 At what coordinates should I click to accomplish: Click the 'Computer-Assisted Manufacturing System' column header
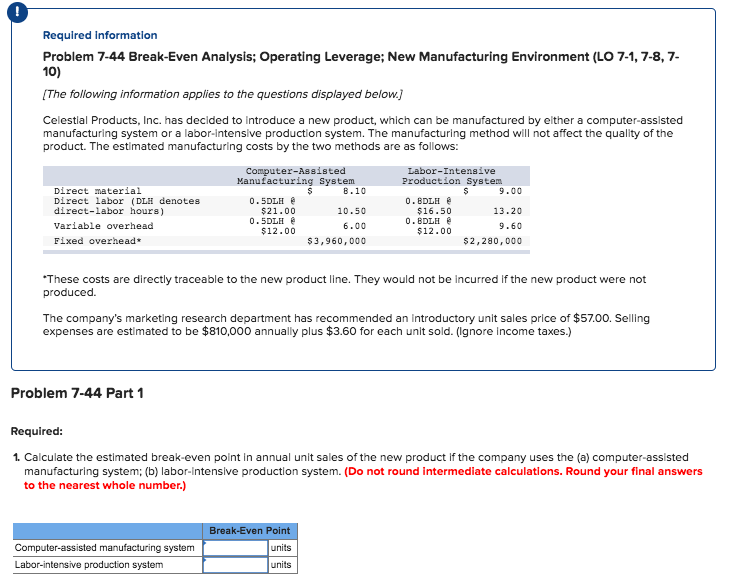click(x=295, y=176)
